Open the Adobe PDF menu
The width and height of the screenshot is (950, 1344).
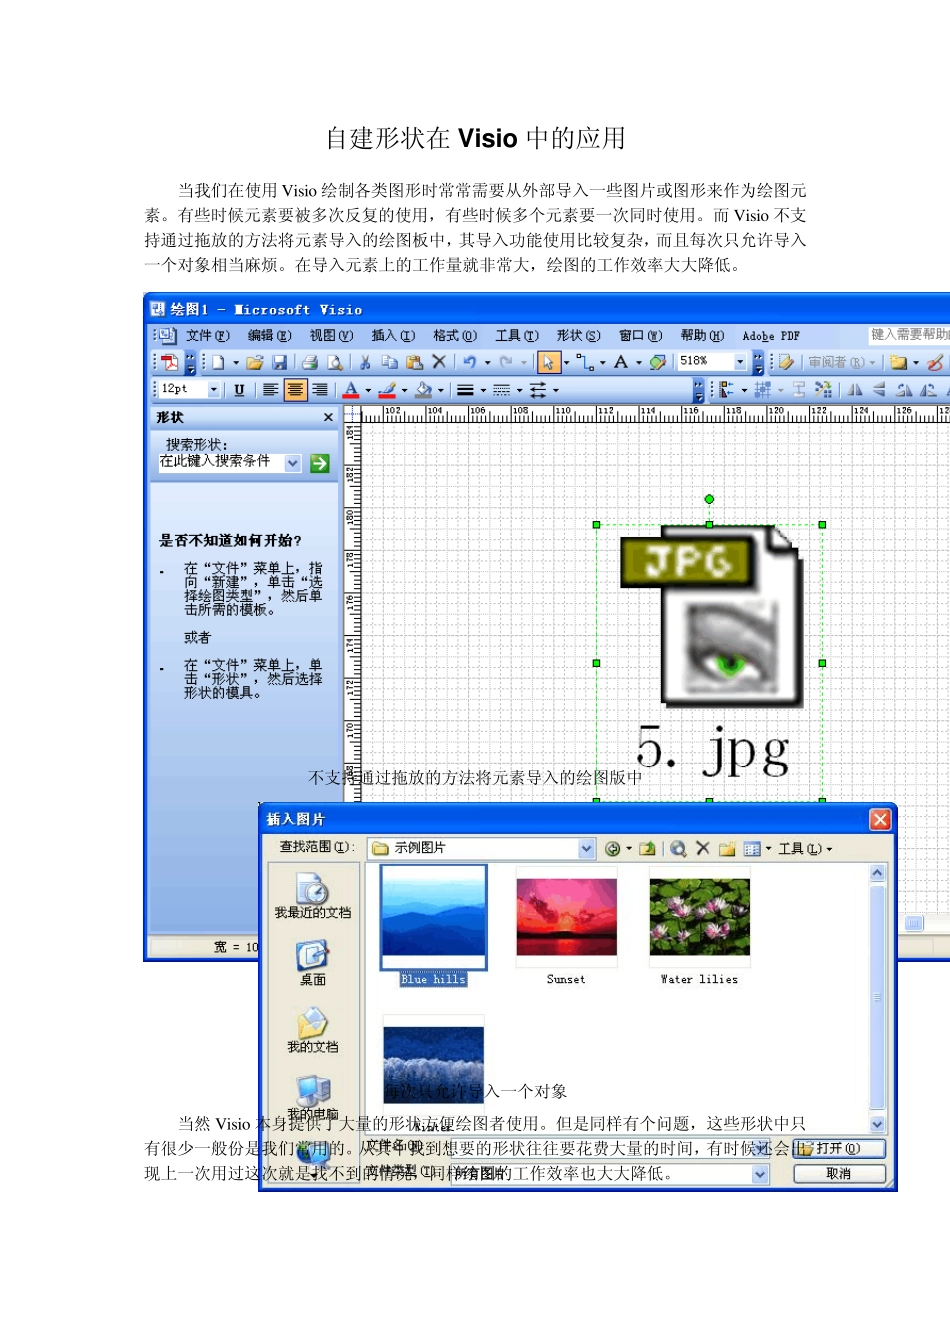pyautogui.click(x=771, y=336)
